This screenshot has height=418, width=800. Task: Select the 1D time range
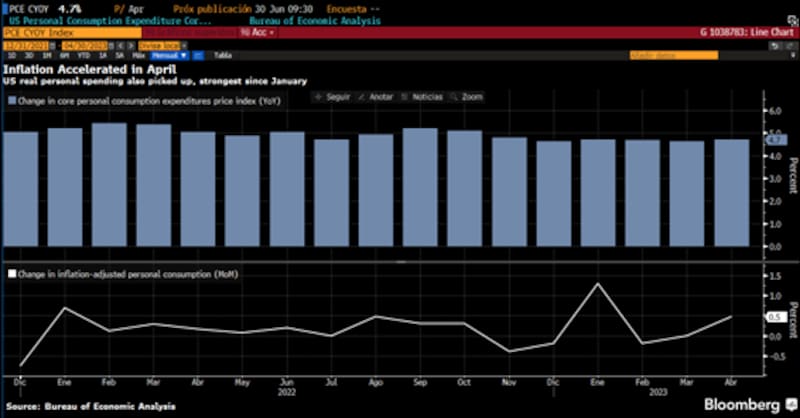[12, 55]
